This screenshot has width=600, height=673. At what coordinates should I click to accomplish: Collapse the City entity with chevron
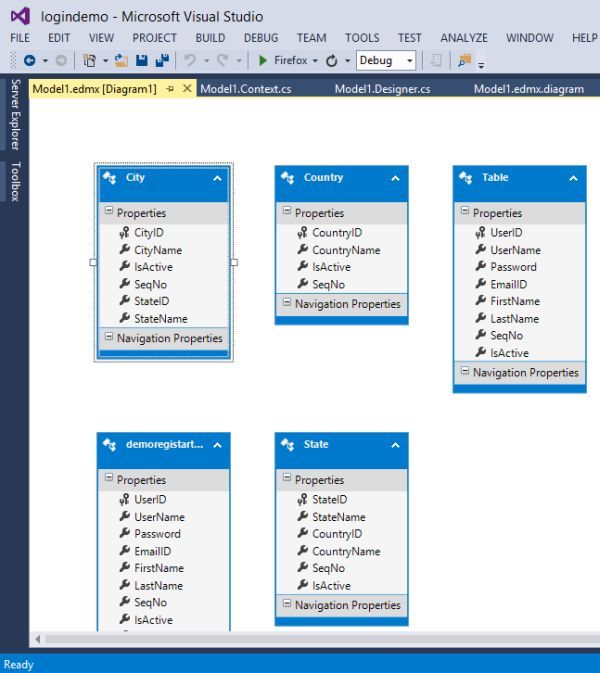click(x=218, y=178)
